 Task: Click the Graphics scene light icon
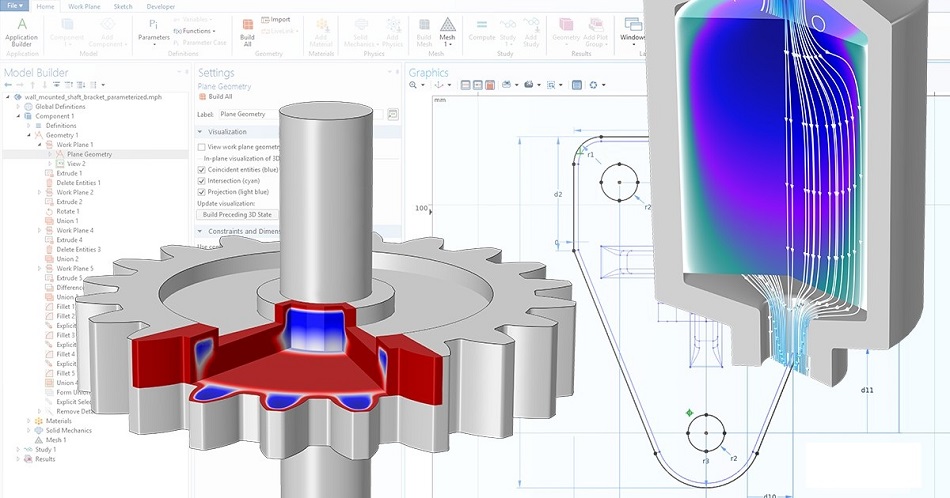click(x=593, y=85)
